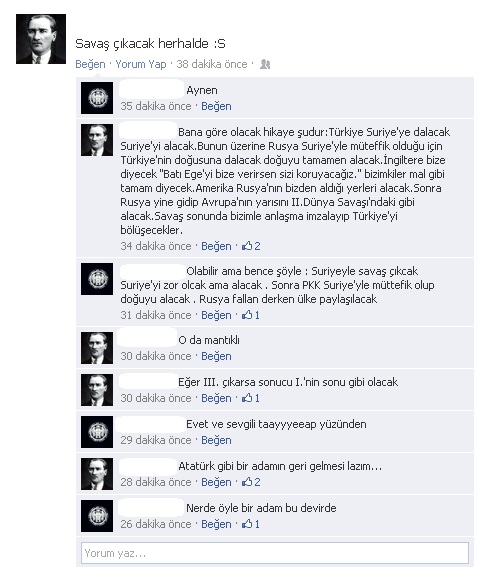
Task: Click Beğen on the 'O da mantıklı' comment
Action: [216, 356]
